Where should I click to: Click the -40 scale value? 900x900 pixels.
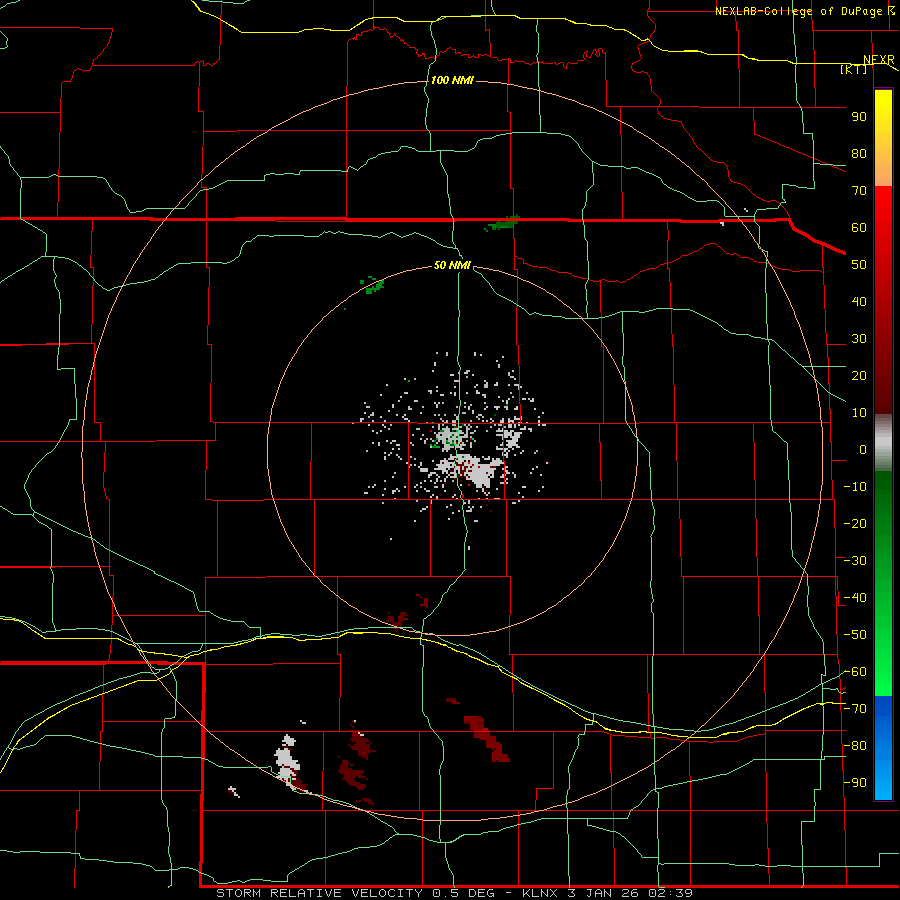tap(855, 598)
